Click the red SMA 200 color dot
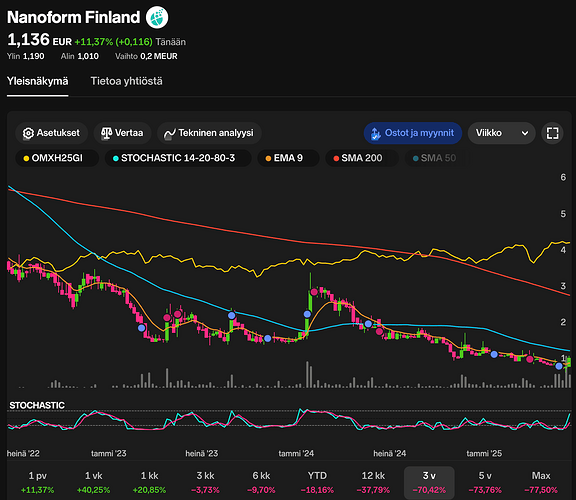Viewport: 576px width, 500px height. [336, 158]
